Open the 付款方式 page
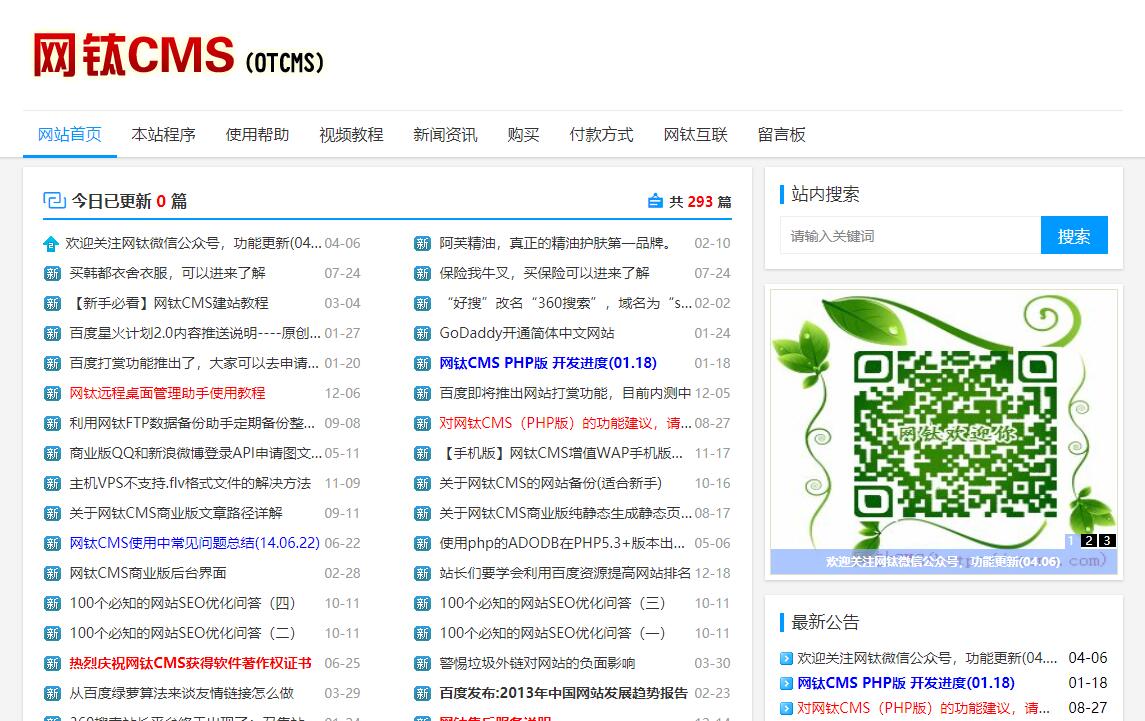The width and height of the screenshot is (1145, 721). [x=601, y=134]
